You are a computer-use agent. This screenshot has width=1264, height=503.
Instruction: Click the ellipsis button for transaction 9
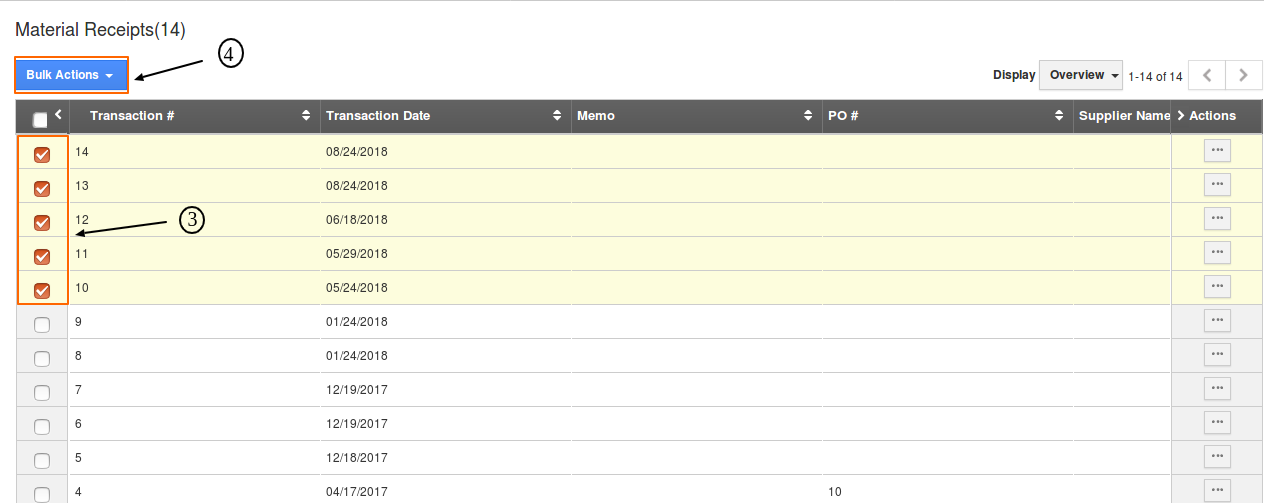1217,321
